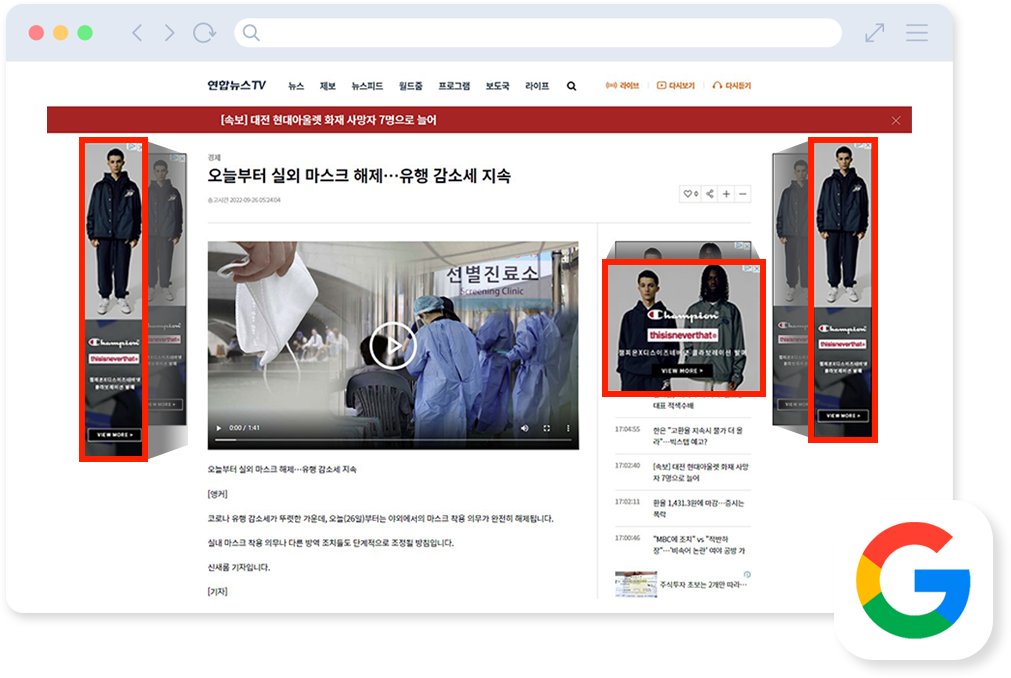Open the 프로그램 navigation menu
Image resolution: width=1011 pixels, height=678 pixels.
tap(454, 86)
